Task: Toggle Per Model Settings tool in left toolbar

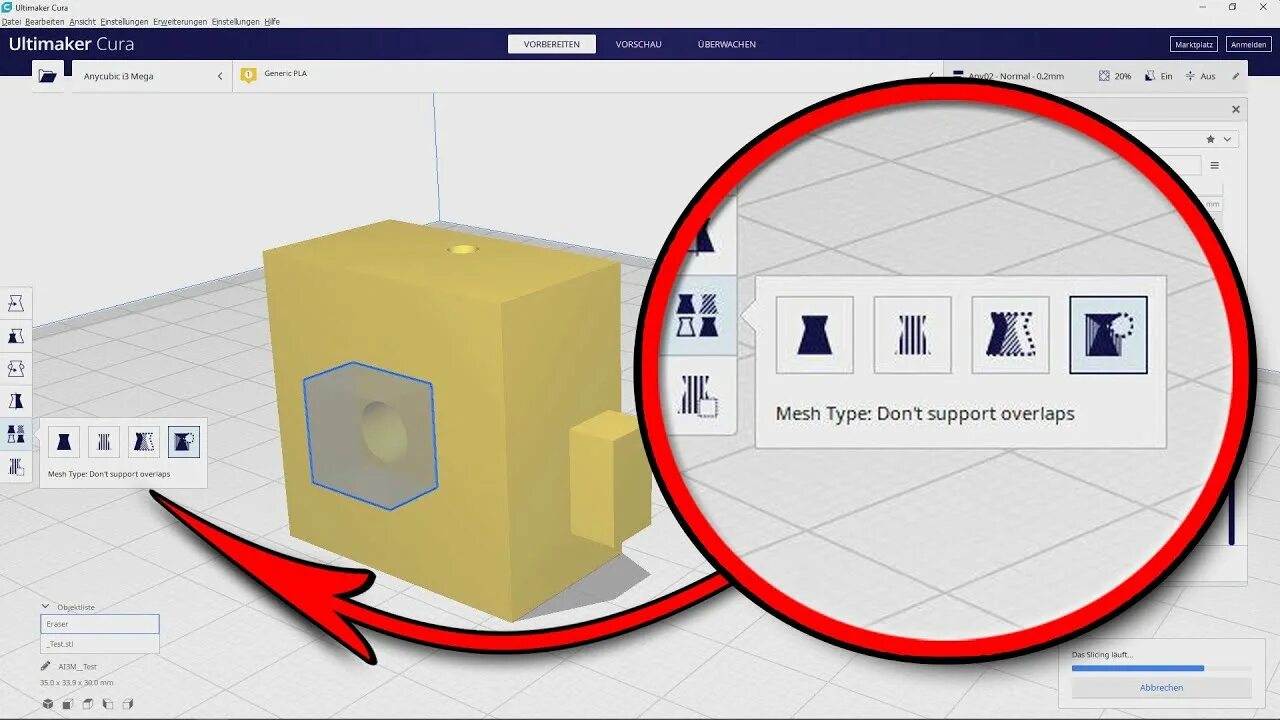Action: [x=16, y=434]
